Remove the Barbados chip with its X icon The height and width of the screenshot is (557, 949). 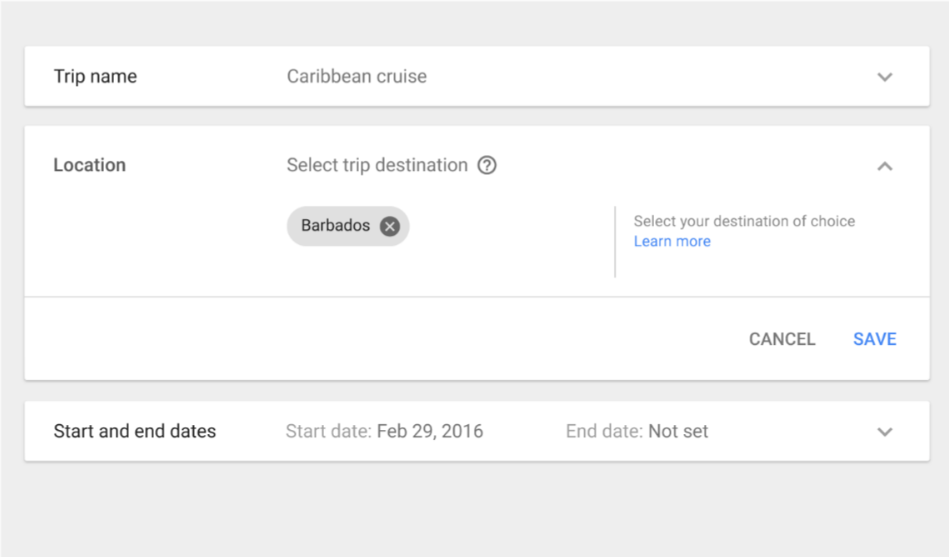click(x=390, y=226)
